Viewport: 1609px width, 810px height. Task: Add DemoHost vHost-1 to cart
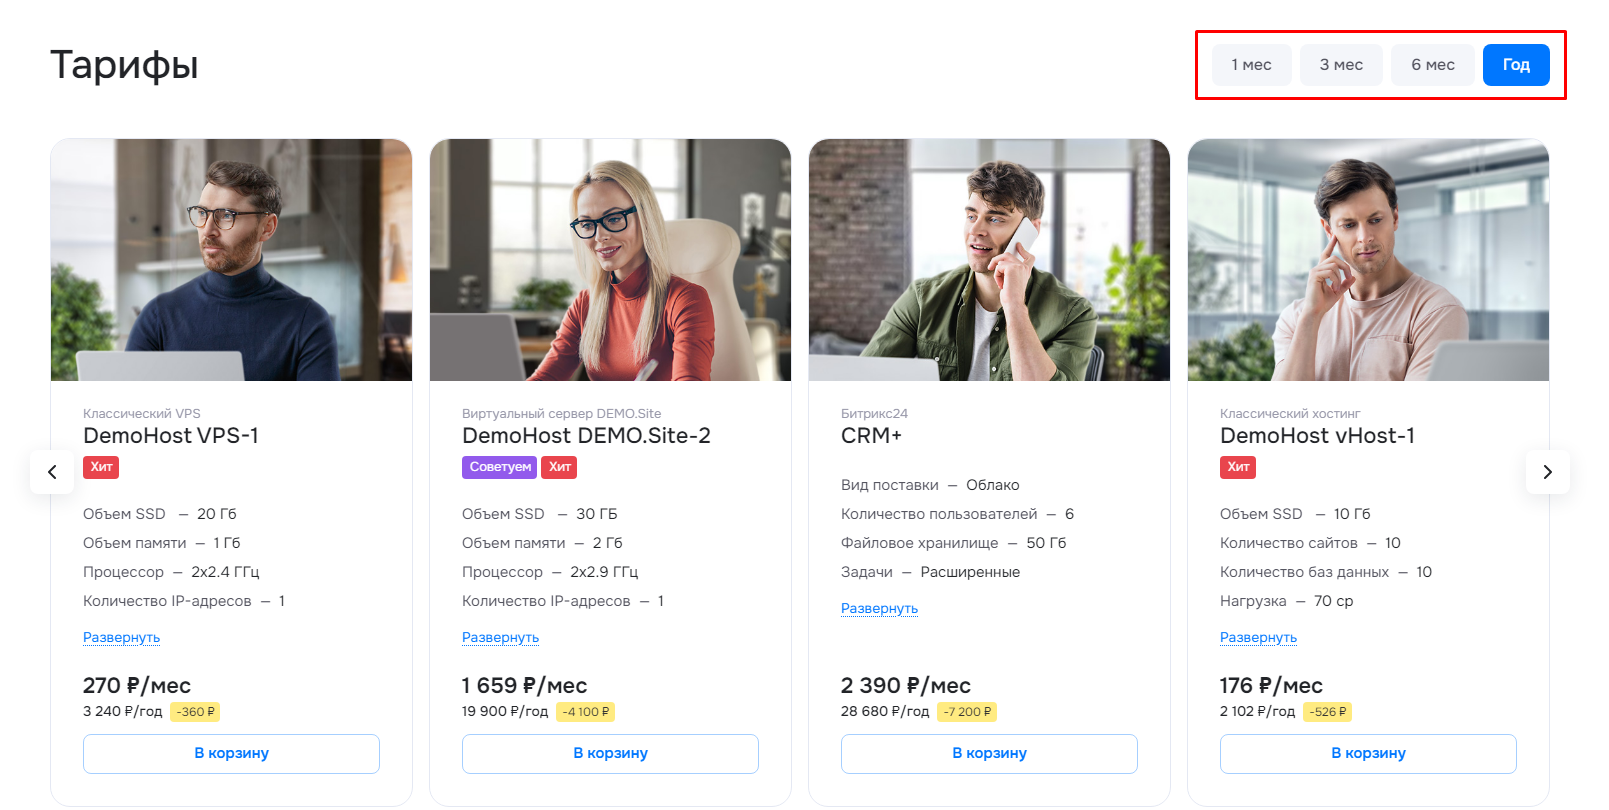pyautogui.click(x=1368, y=754)
